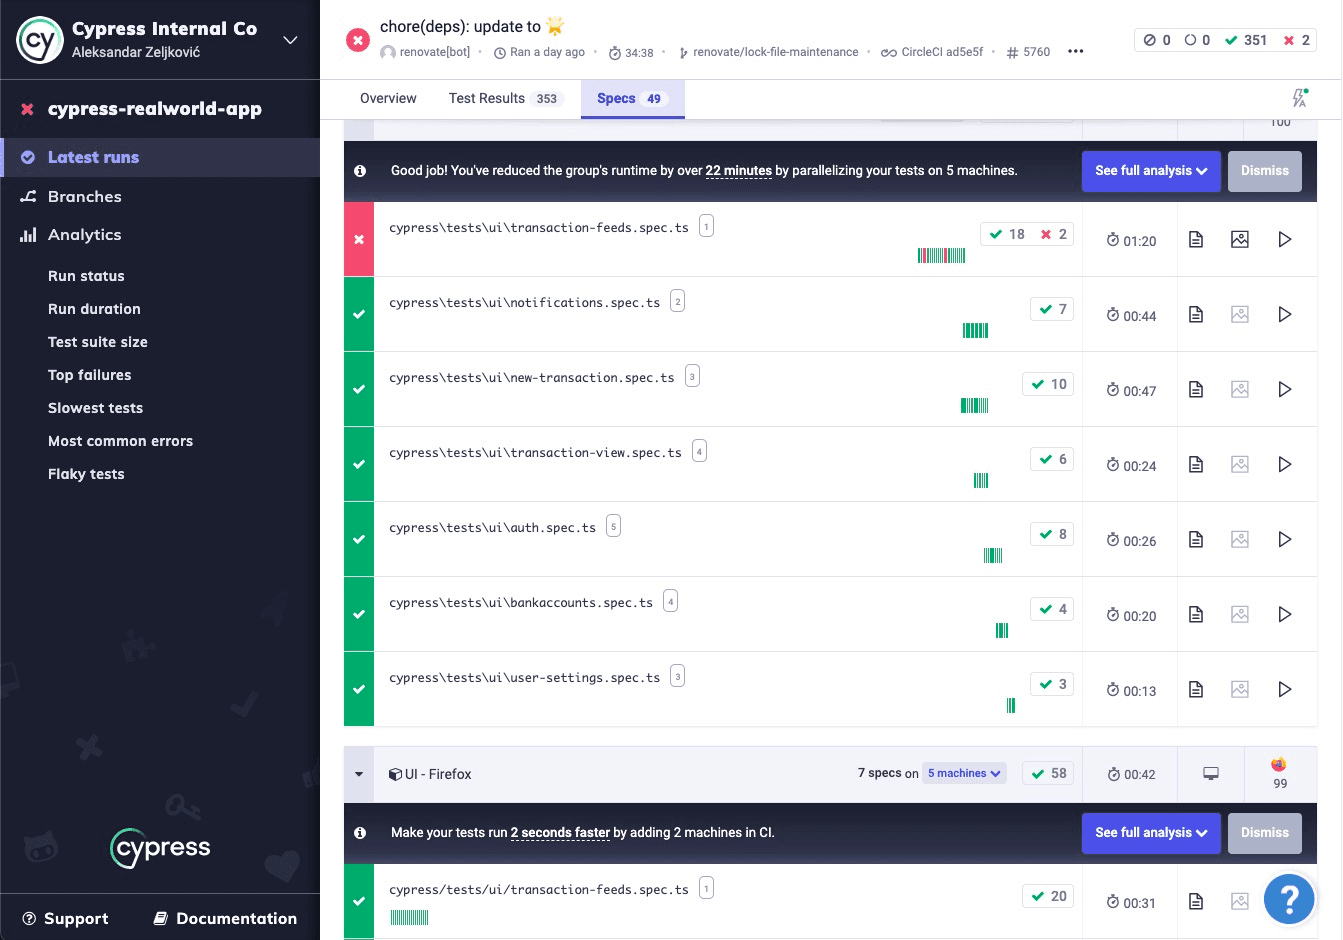Expand See full analysis in Firefox banner
Image resolution: width=1343 pixels, height=940 pixels.
coord(1151,833)
